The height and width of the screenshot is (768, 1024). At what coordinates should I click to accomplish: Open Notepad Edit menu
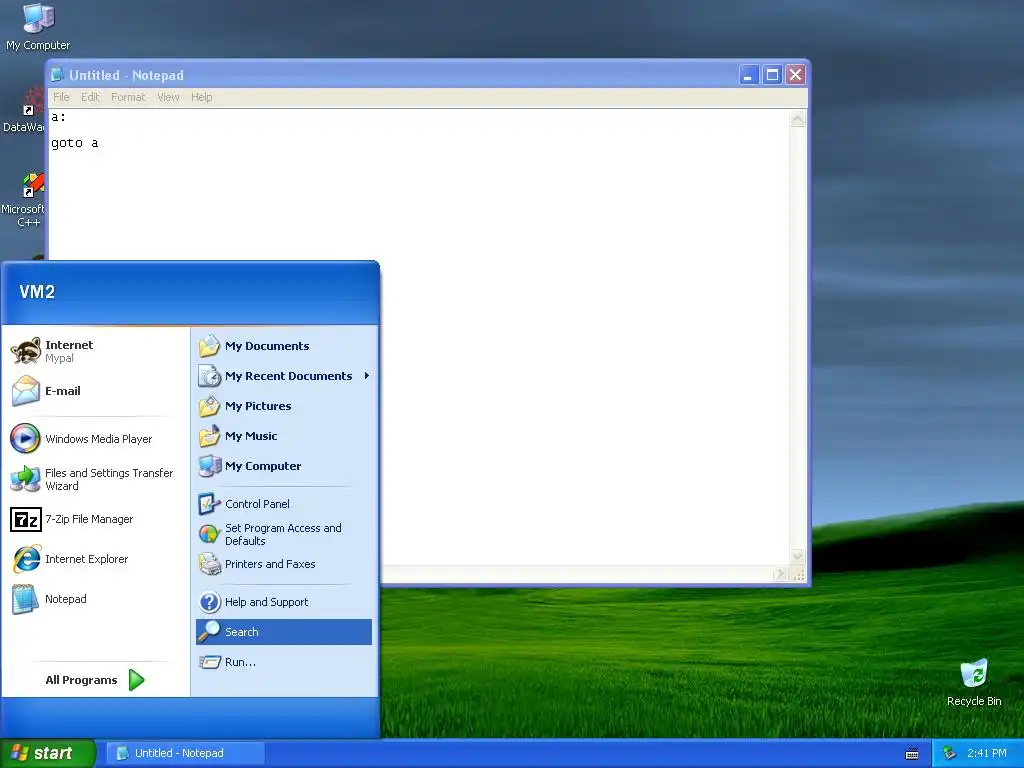[90, 97]
